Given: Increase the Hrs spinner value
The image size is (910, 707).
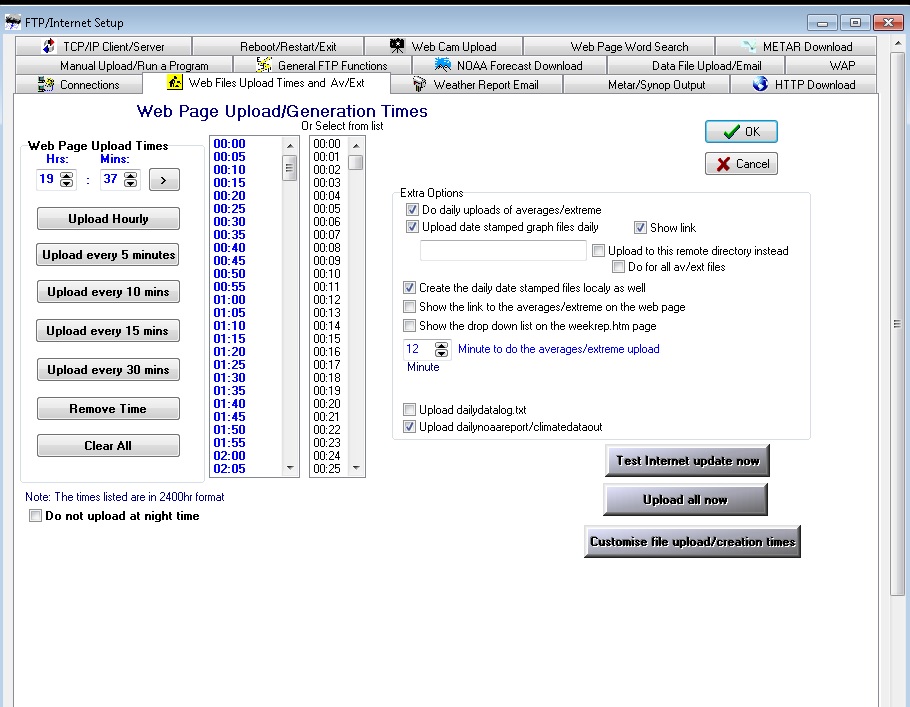Looking at the screenshot, I should click(67, 175).
